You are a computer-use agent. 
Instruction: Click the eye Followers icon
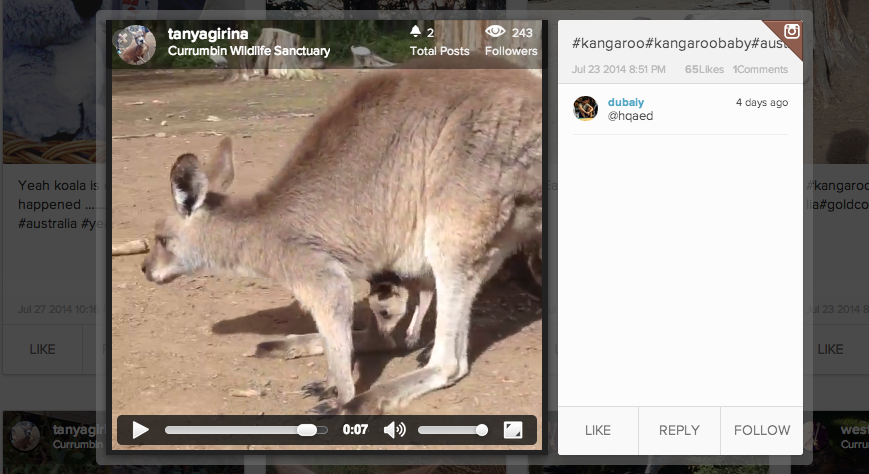pyautogui.click(x=495, y=31)
